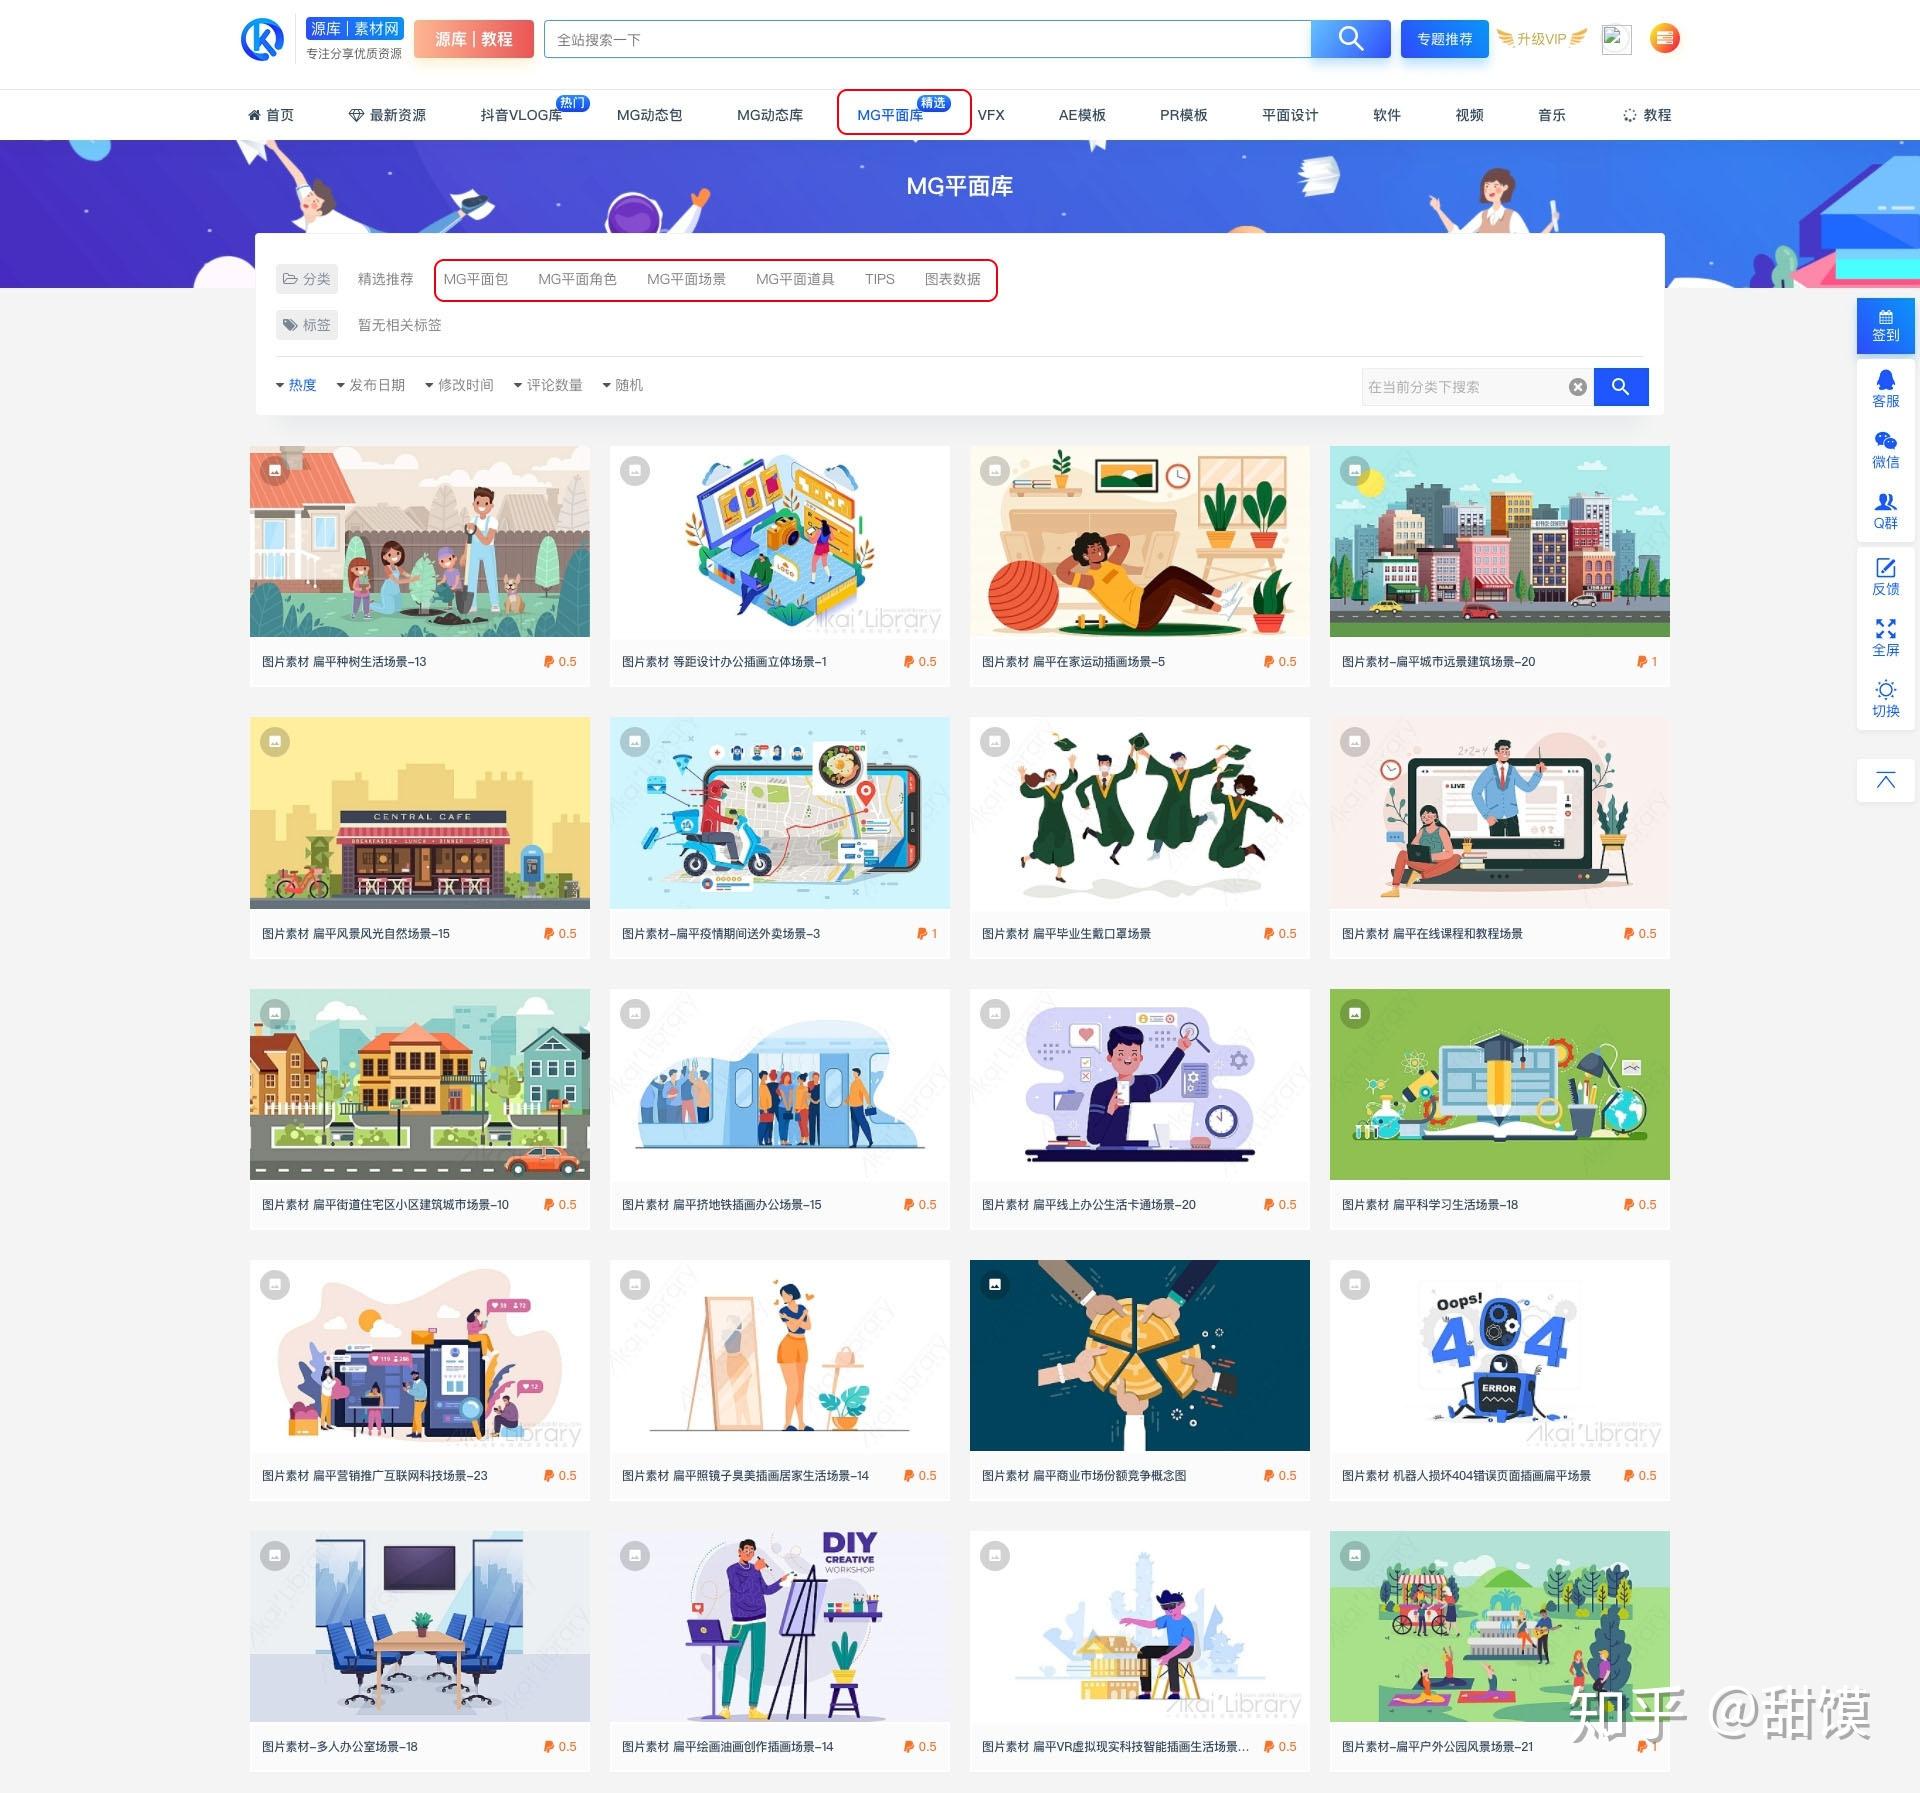Open the Q群 group sidebar icon
This screenshot has height=1793, width=1920.
[1885, 511]
